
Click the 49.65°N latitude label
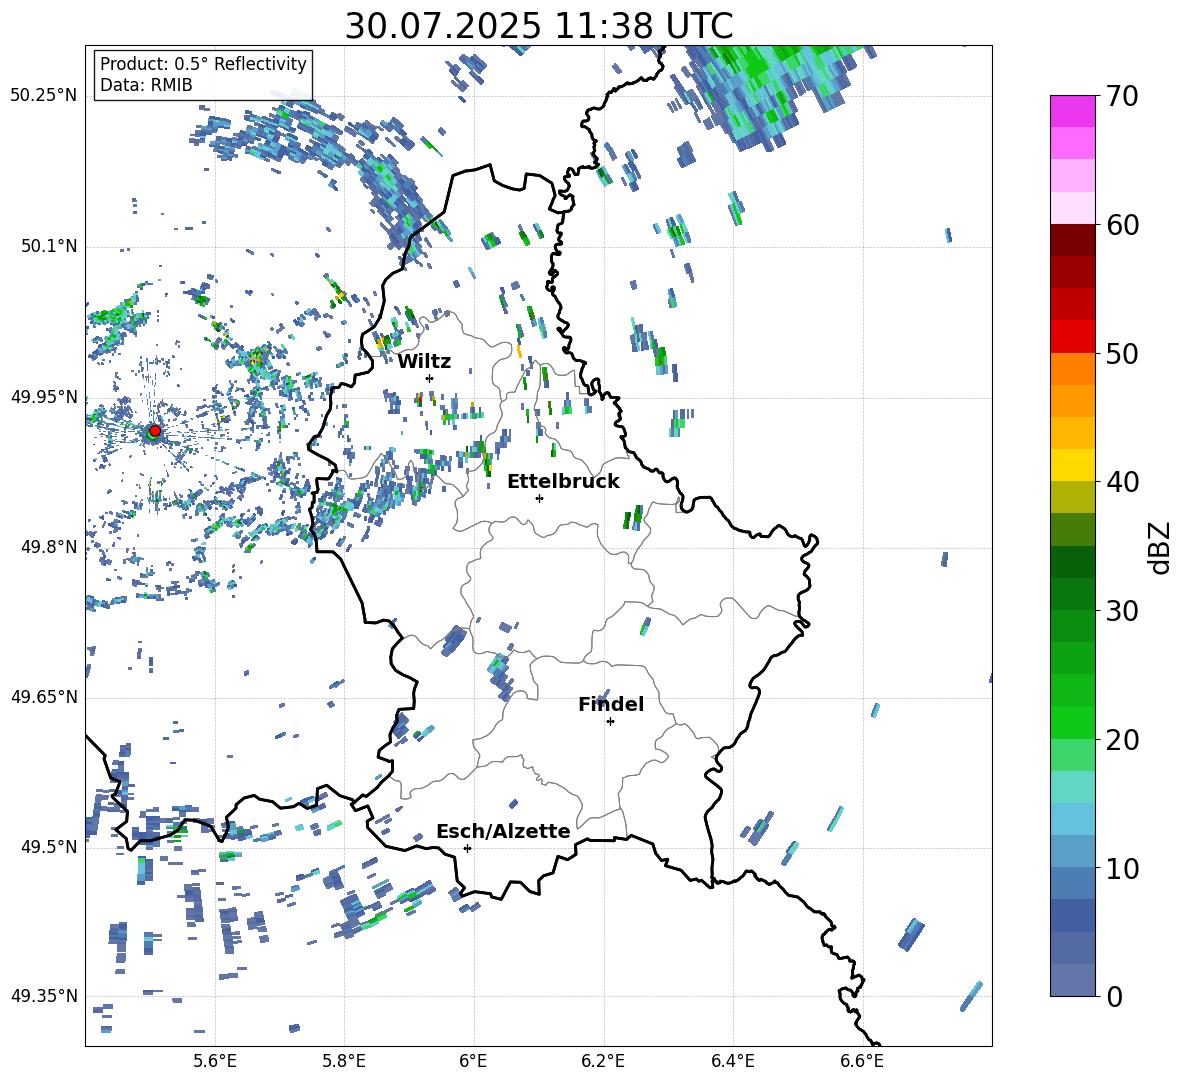tap(44, 696)
